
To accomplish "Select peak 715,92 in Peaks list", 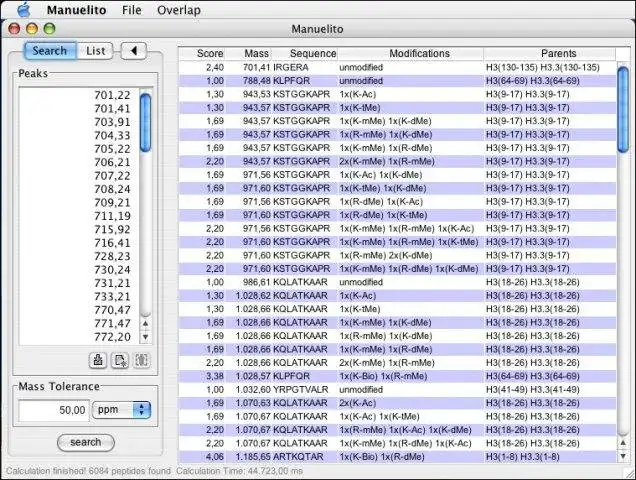I will pyautogui.click(x=112, y=229).
